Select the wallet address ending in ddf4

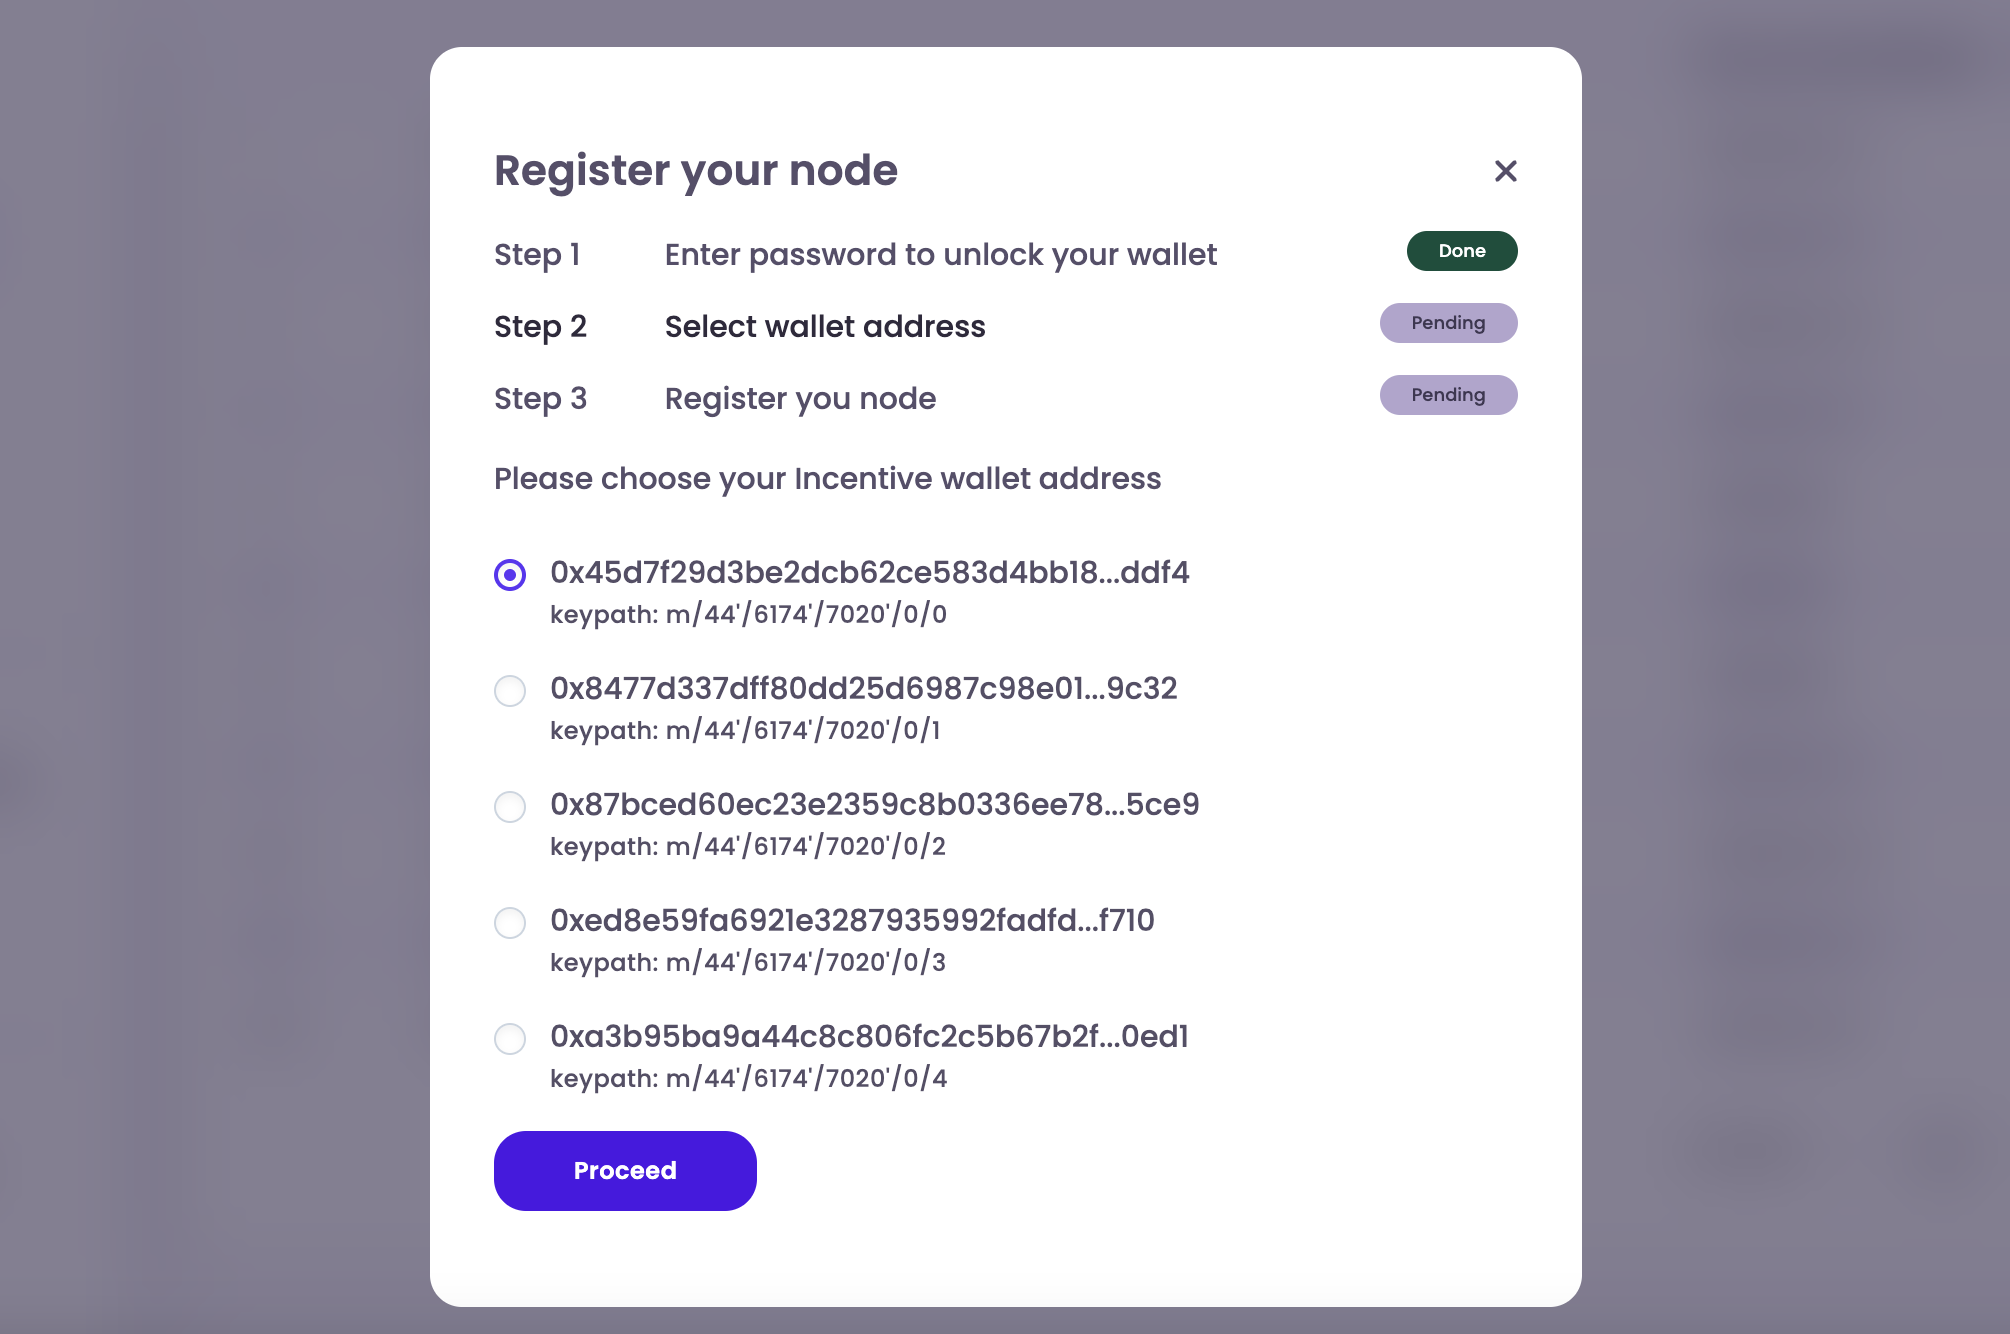tap(511, 575)
